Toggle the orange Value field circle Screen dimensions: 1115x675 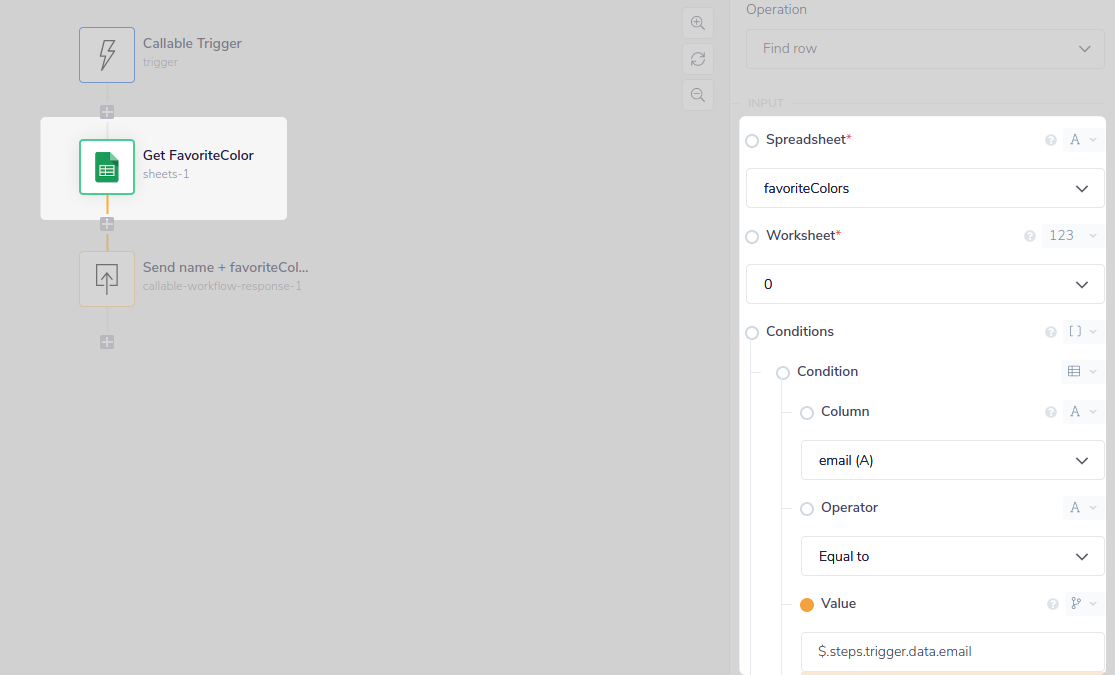tap(807, 604)
